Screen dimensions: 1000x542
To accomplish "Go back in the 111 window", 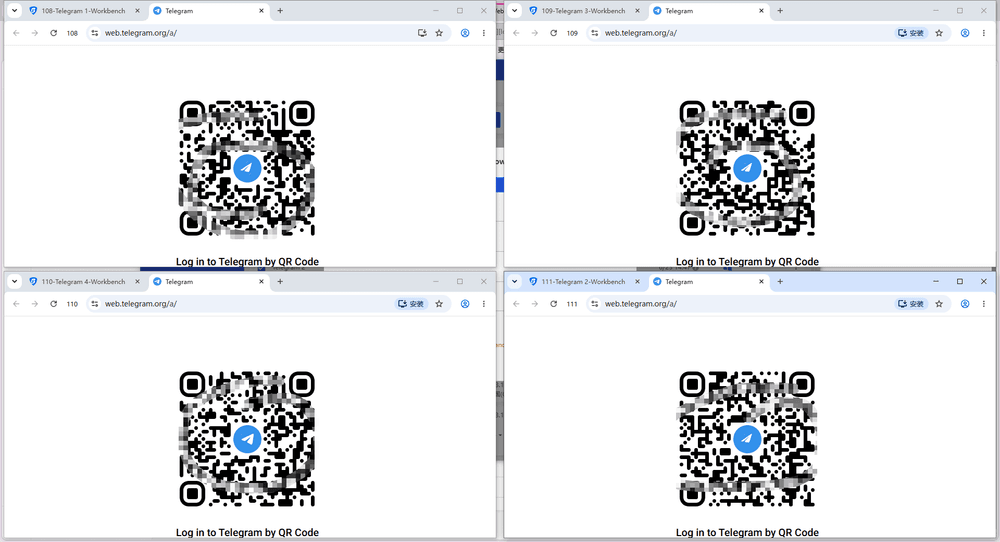I will coord(517,304).
